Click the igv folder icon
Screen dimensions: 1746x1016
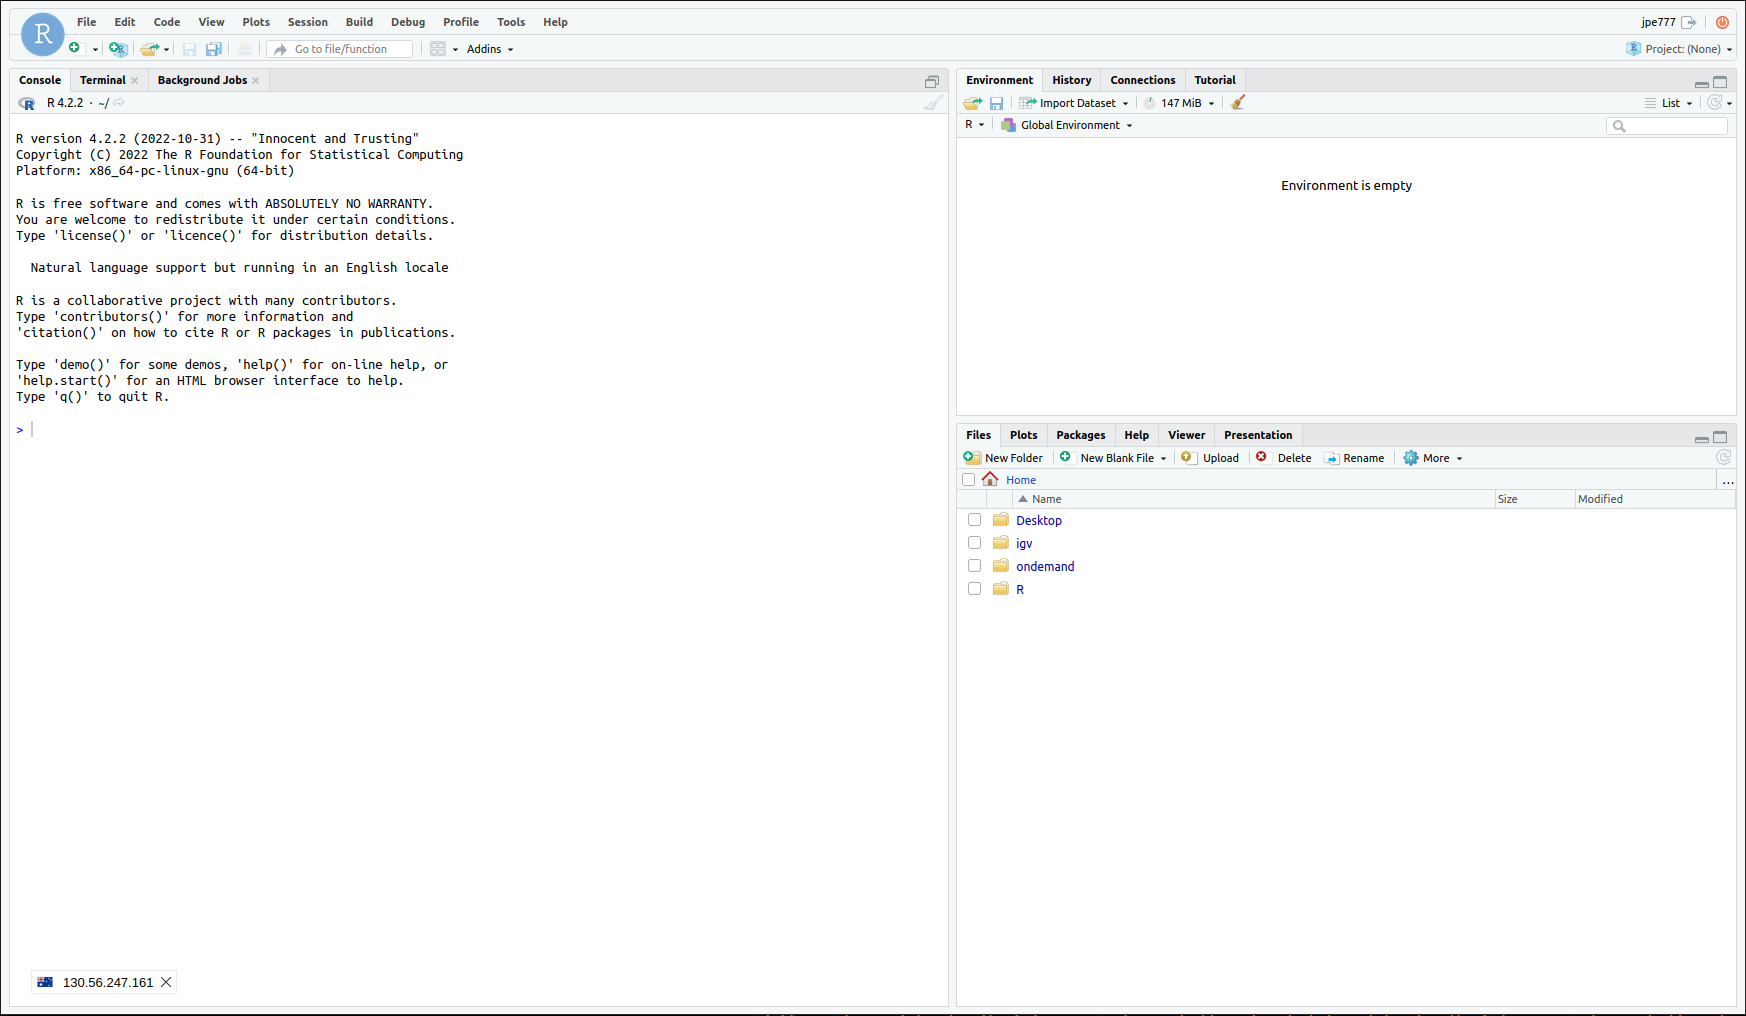pyautogui.click(x=1001, y=543)
